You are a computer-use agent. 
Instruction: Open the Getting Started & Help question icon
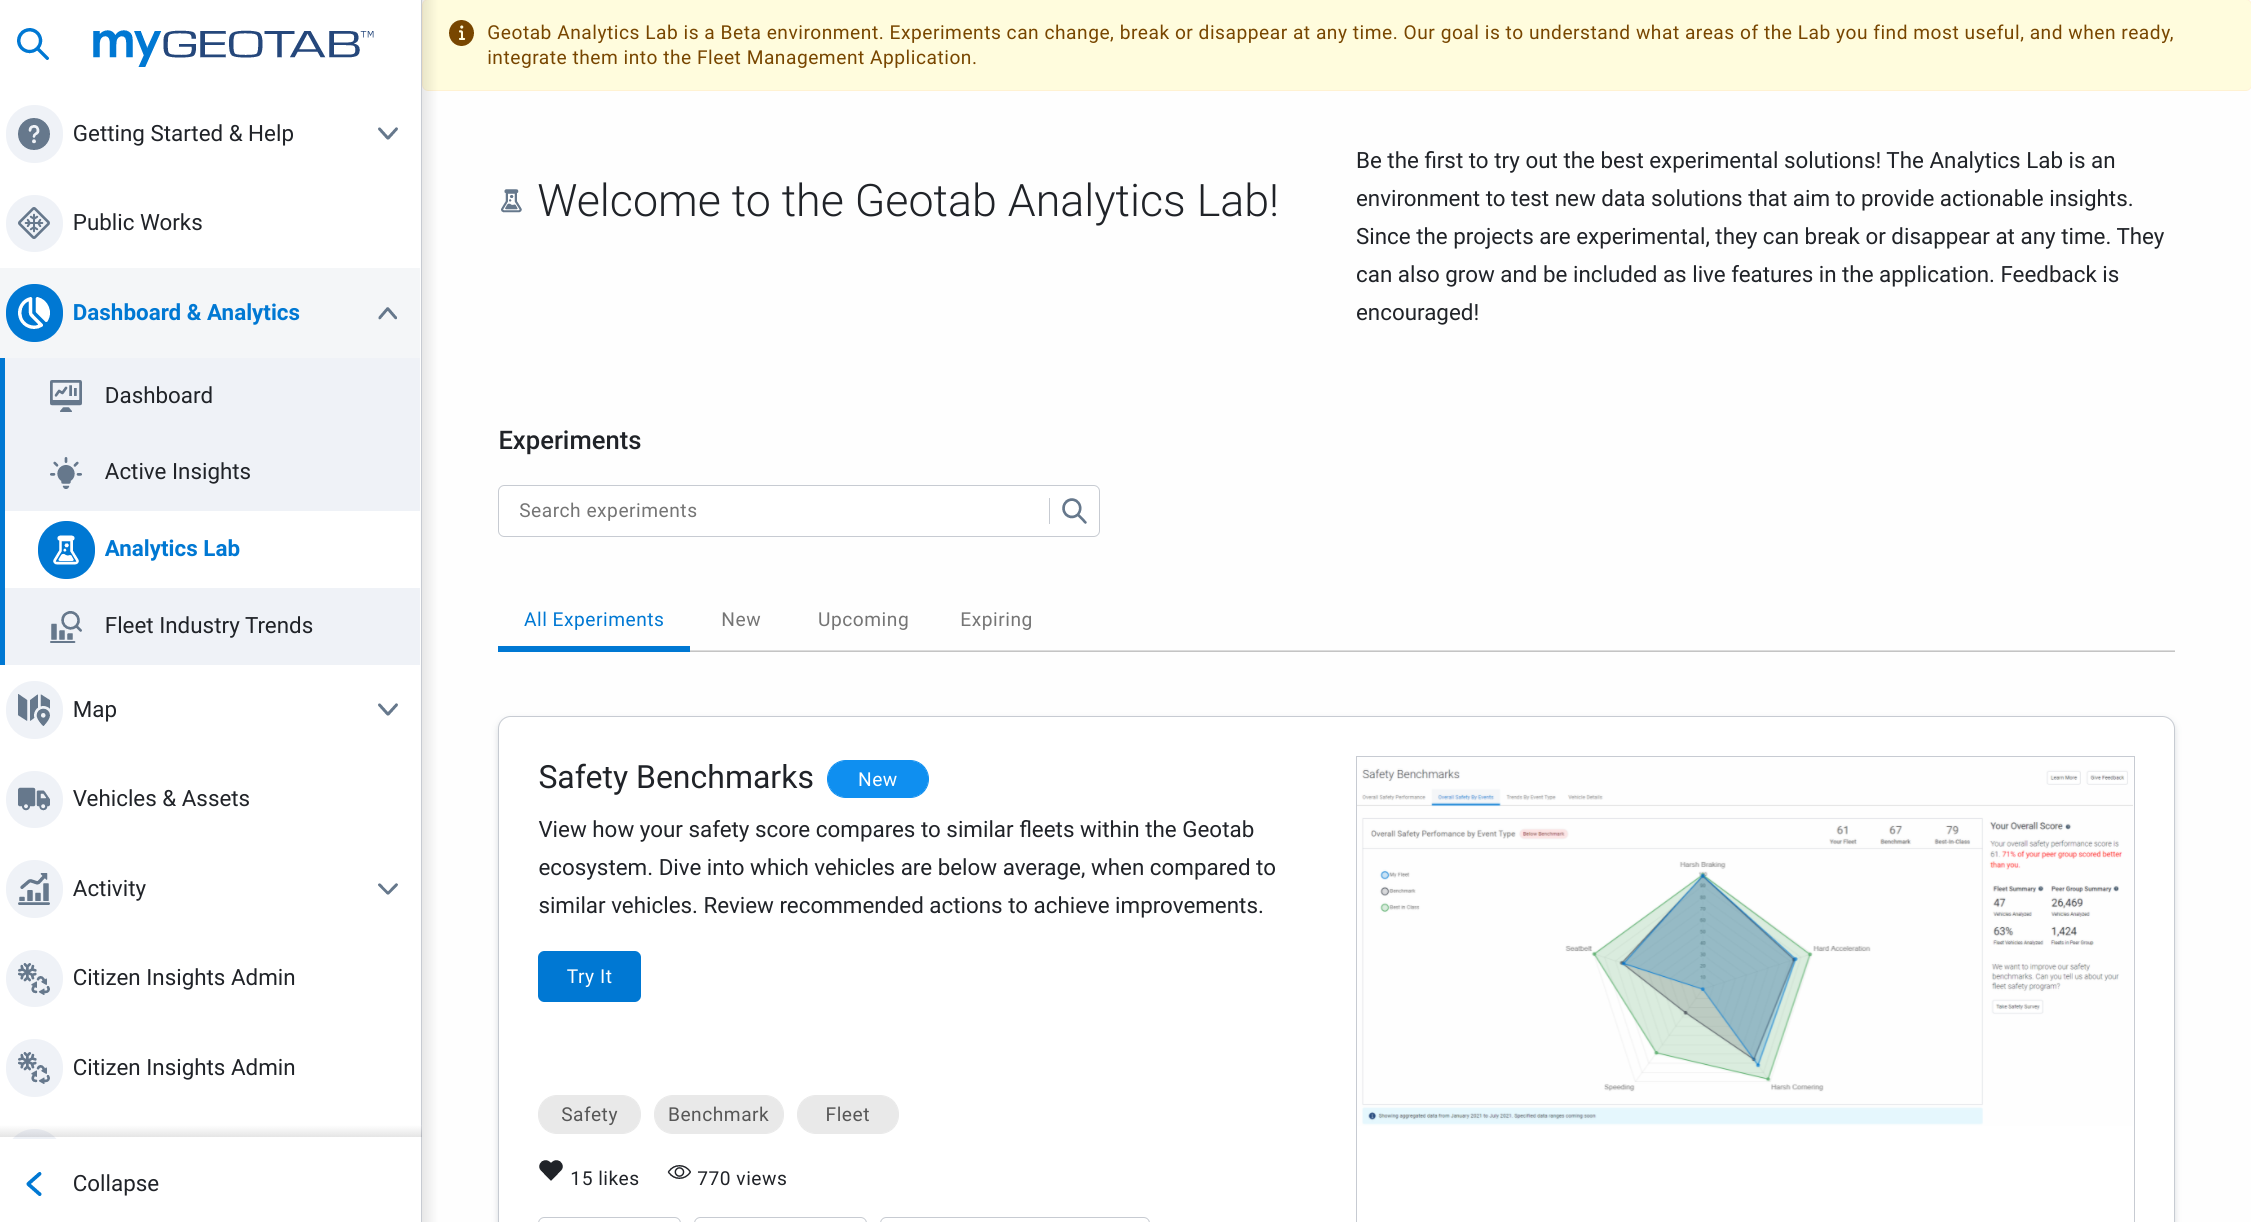(34, 134)
